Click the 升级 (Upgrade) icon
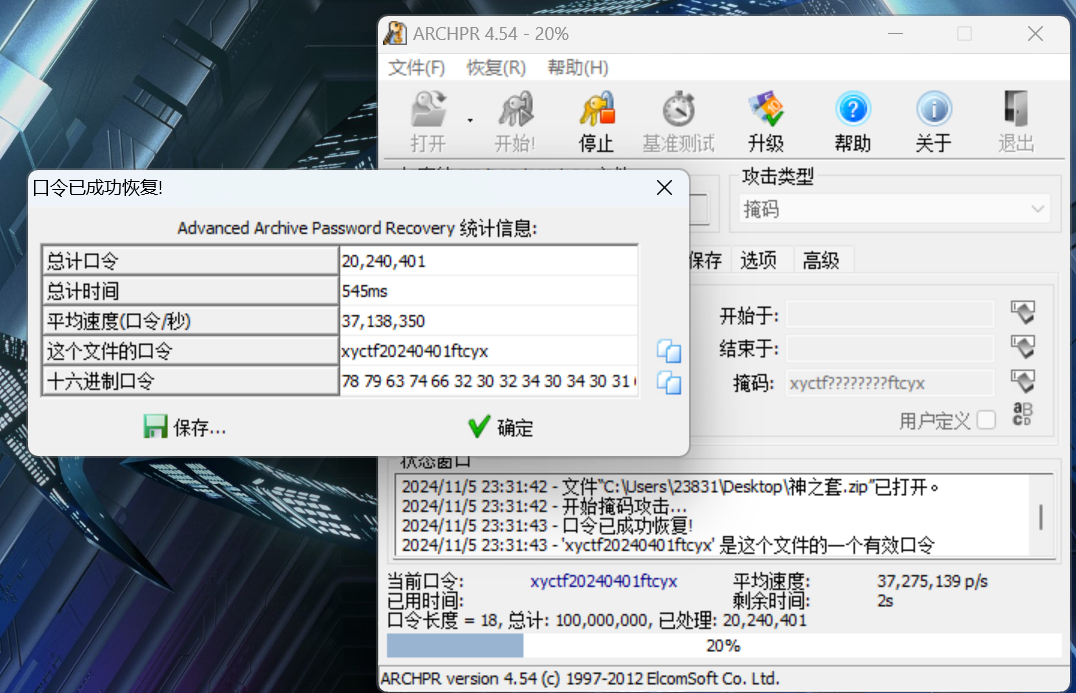This screenshot has width=1076, height=693. tap(766, 121)
